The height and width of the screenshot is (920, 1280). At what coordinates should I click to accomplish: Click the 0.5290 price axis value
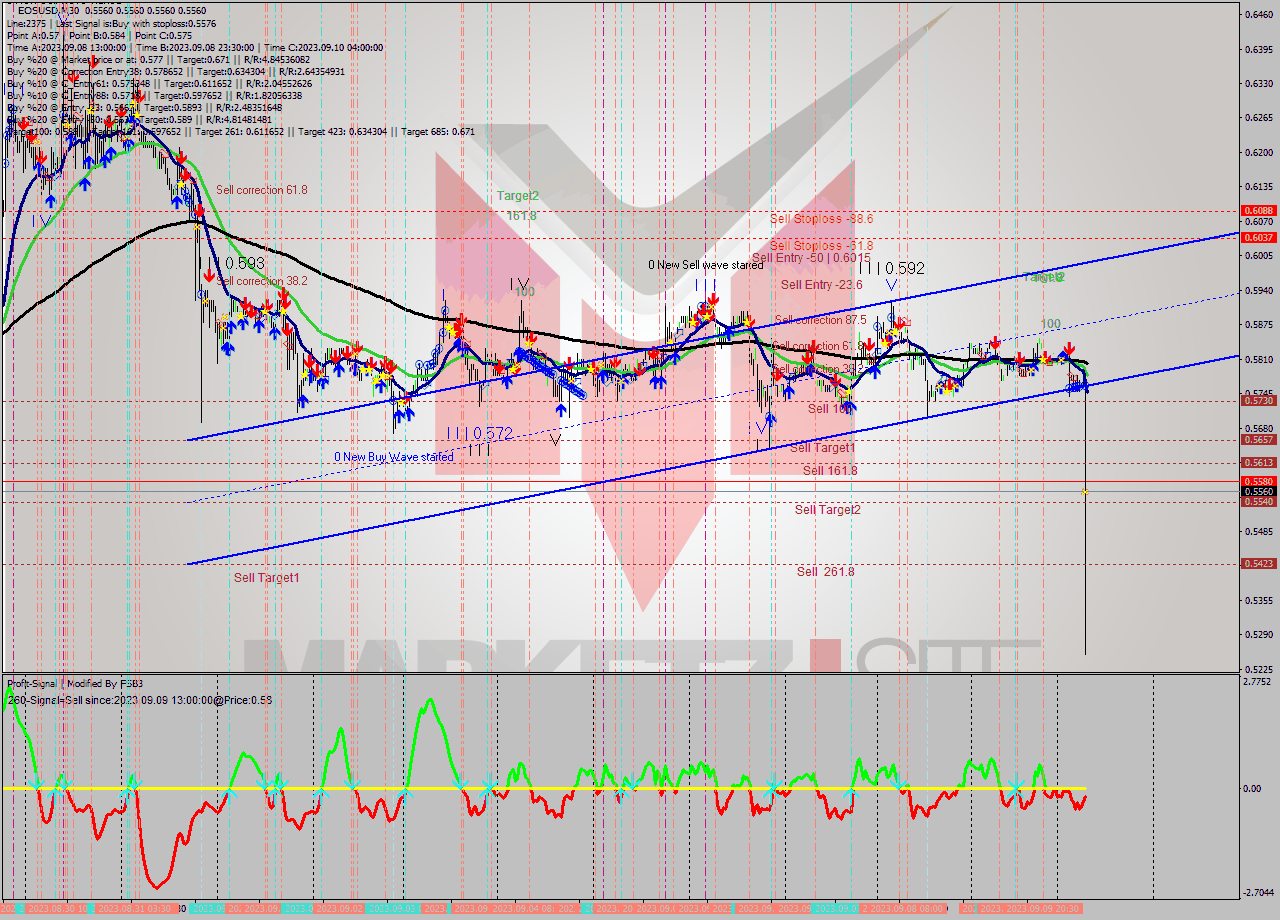tap(1258, 635)
